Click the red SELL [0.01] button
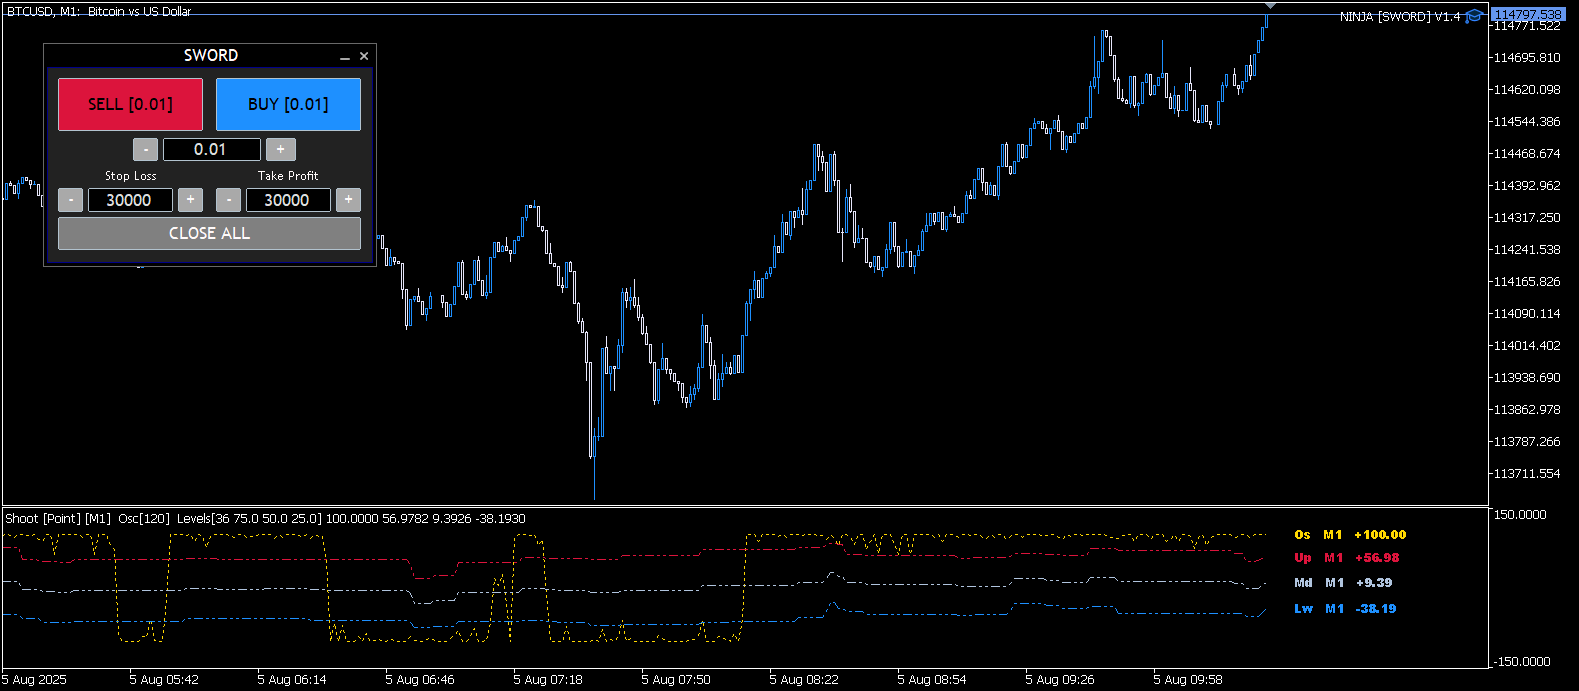Screen dimensions: 1579x691 point(130,104)
